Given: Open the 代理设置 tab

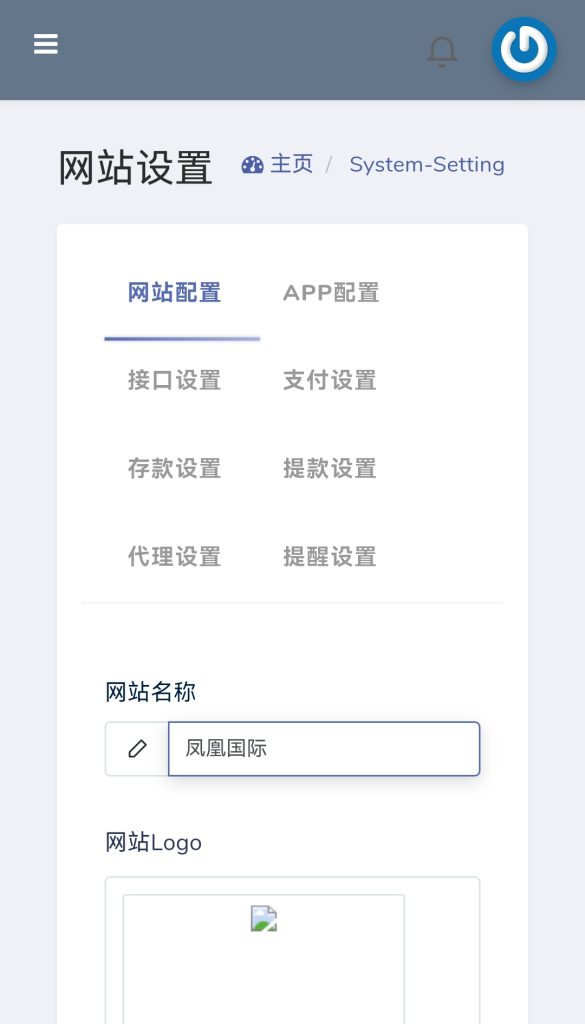Looking at the screenshot, I should coord(175,556).
